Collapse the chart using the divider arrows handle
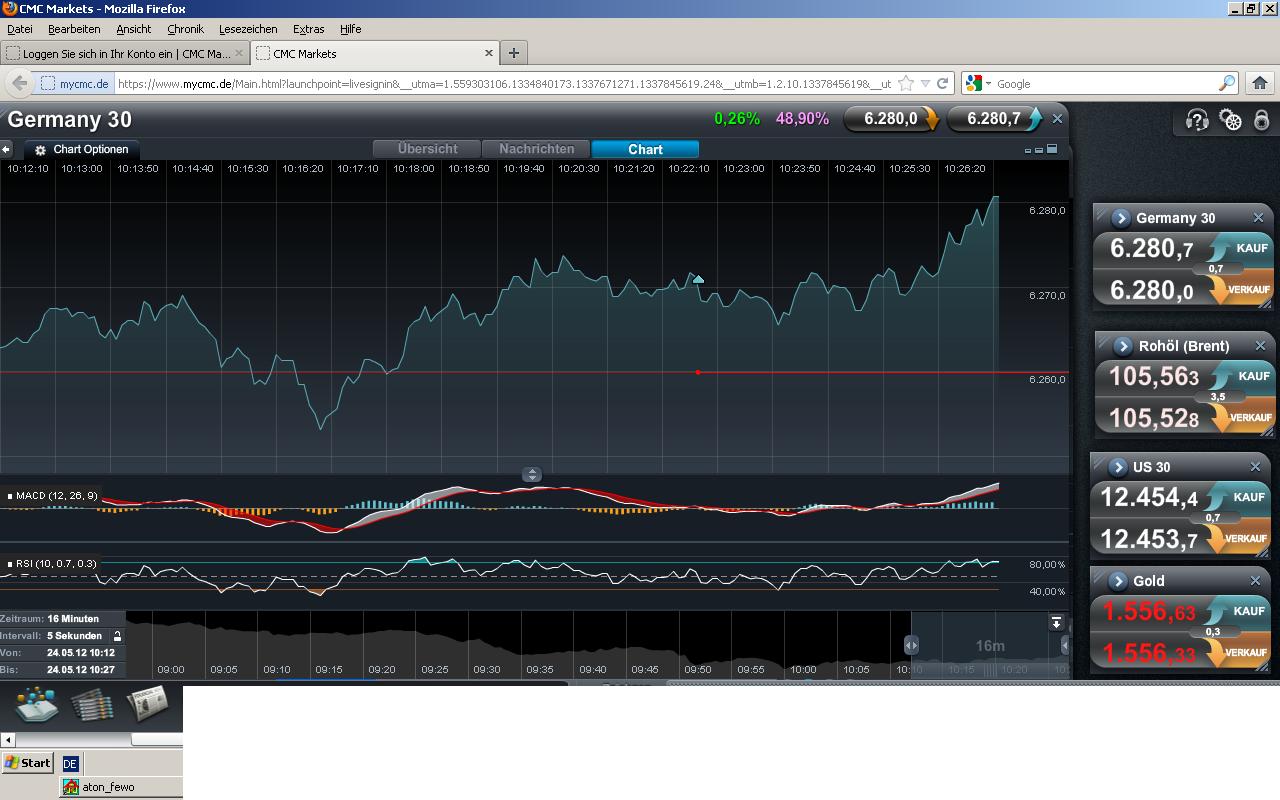Screen dimensions: 1280x800 [x=532, y=475]
